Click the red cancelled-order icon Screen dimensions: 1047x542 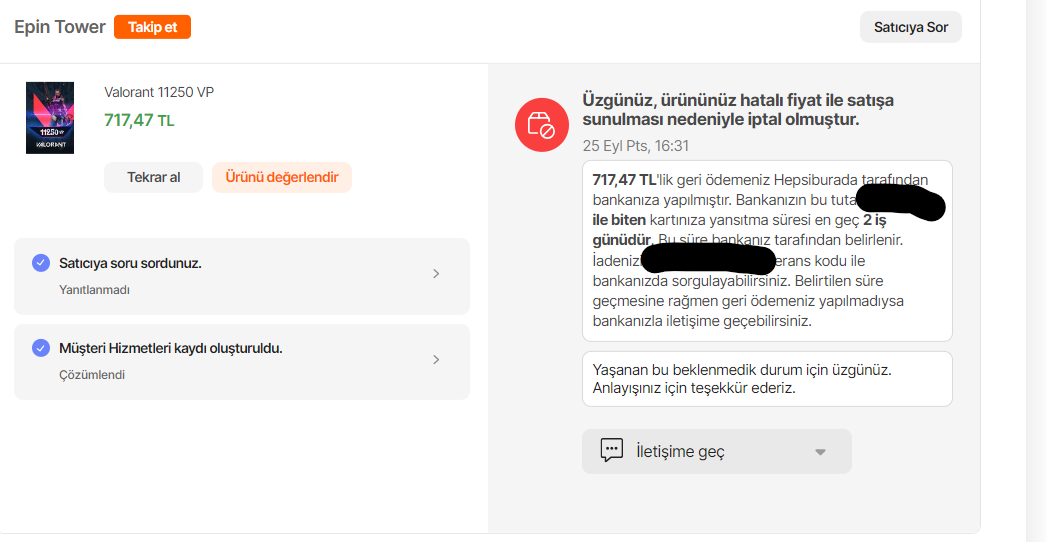pyautogui.click(x=540, y=125)
